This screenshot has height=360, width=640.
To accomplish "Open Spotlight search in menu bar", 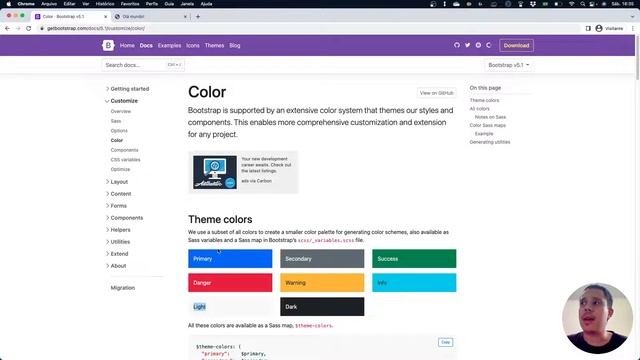I will (x=582, y=4).
